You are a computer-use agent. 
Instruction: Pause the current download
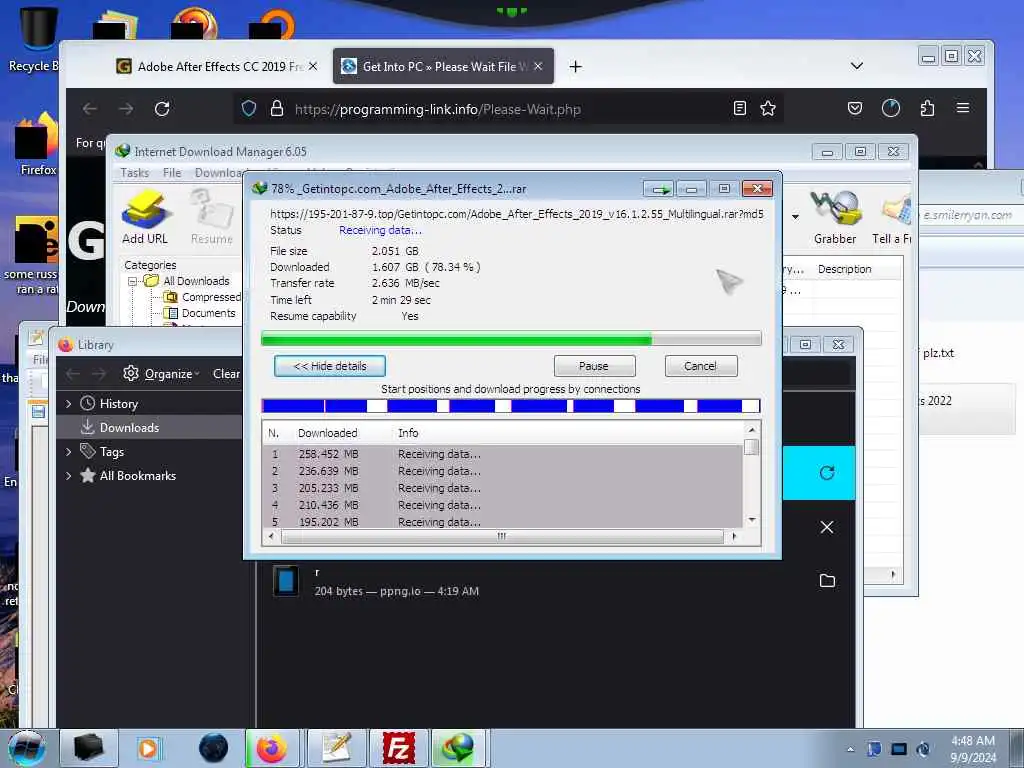click(x=594, y=366)
